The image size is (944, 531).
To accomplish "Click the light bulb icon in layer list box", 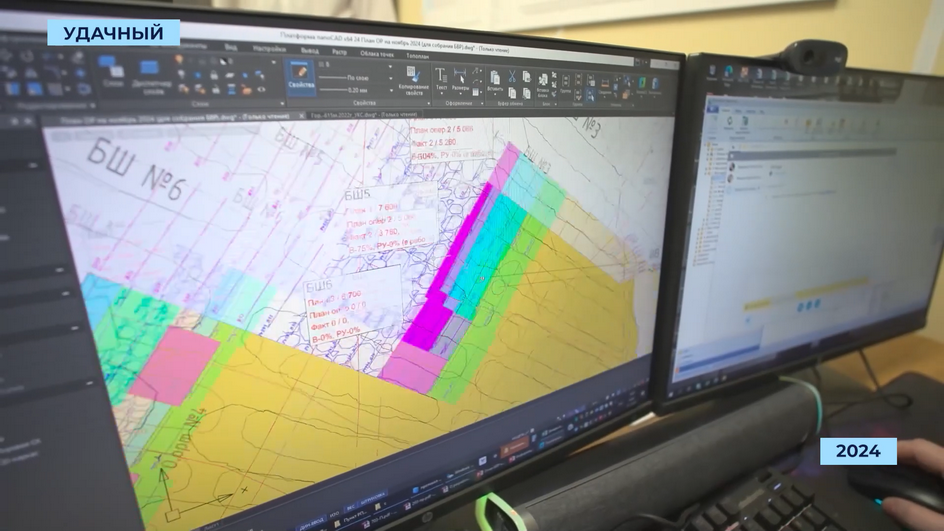I will point(179,59).
